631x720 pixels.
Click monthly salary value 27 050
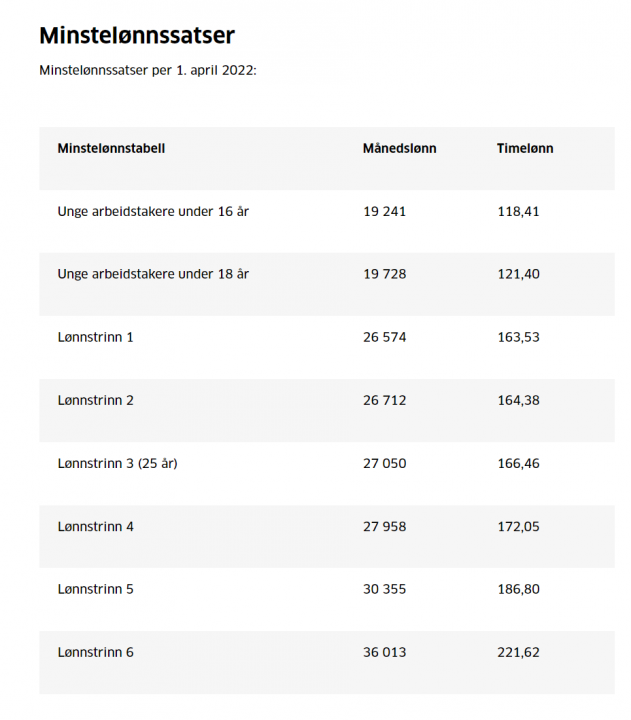click(x=385, y=463)
